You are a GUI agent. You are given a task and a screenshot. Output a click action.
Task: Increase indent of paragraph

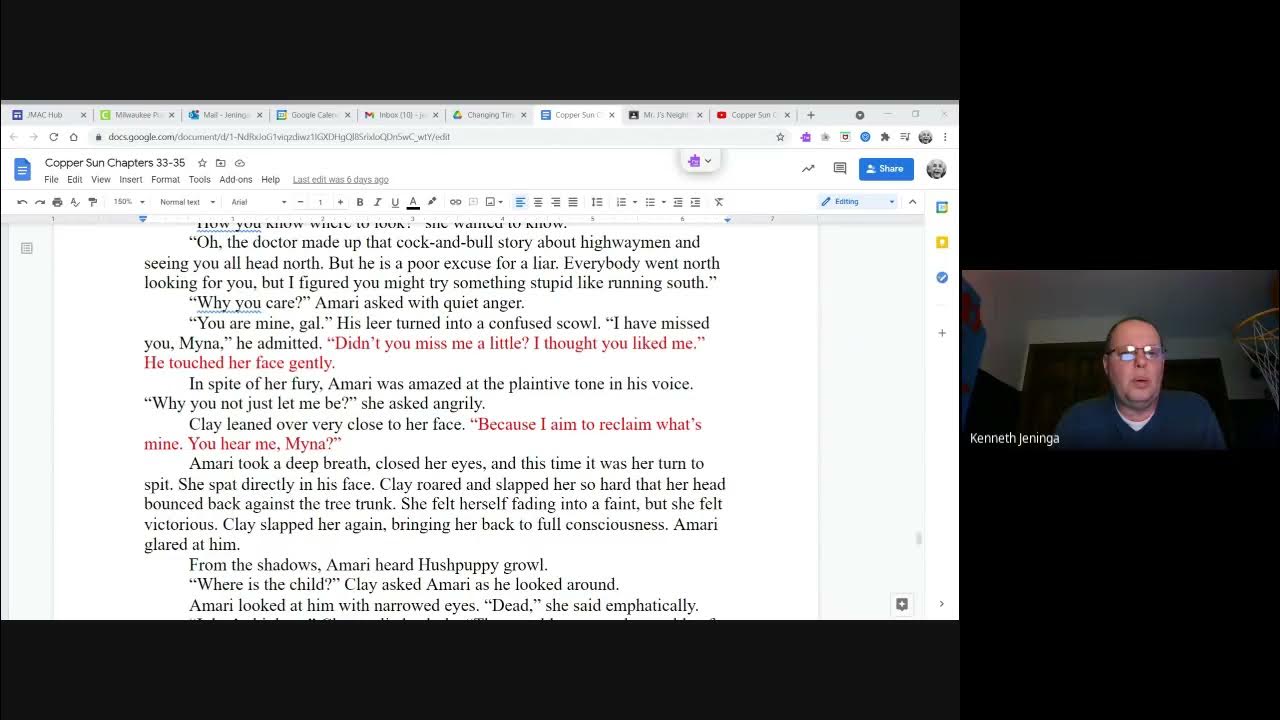[x=695, y=202]
